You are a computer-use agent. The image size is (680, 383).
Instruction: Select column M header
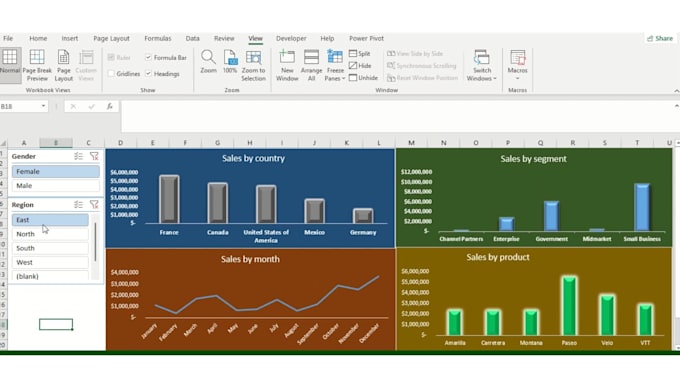(411, 143)
